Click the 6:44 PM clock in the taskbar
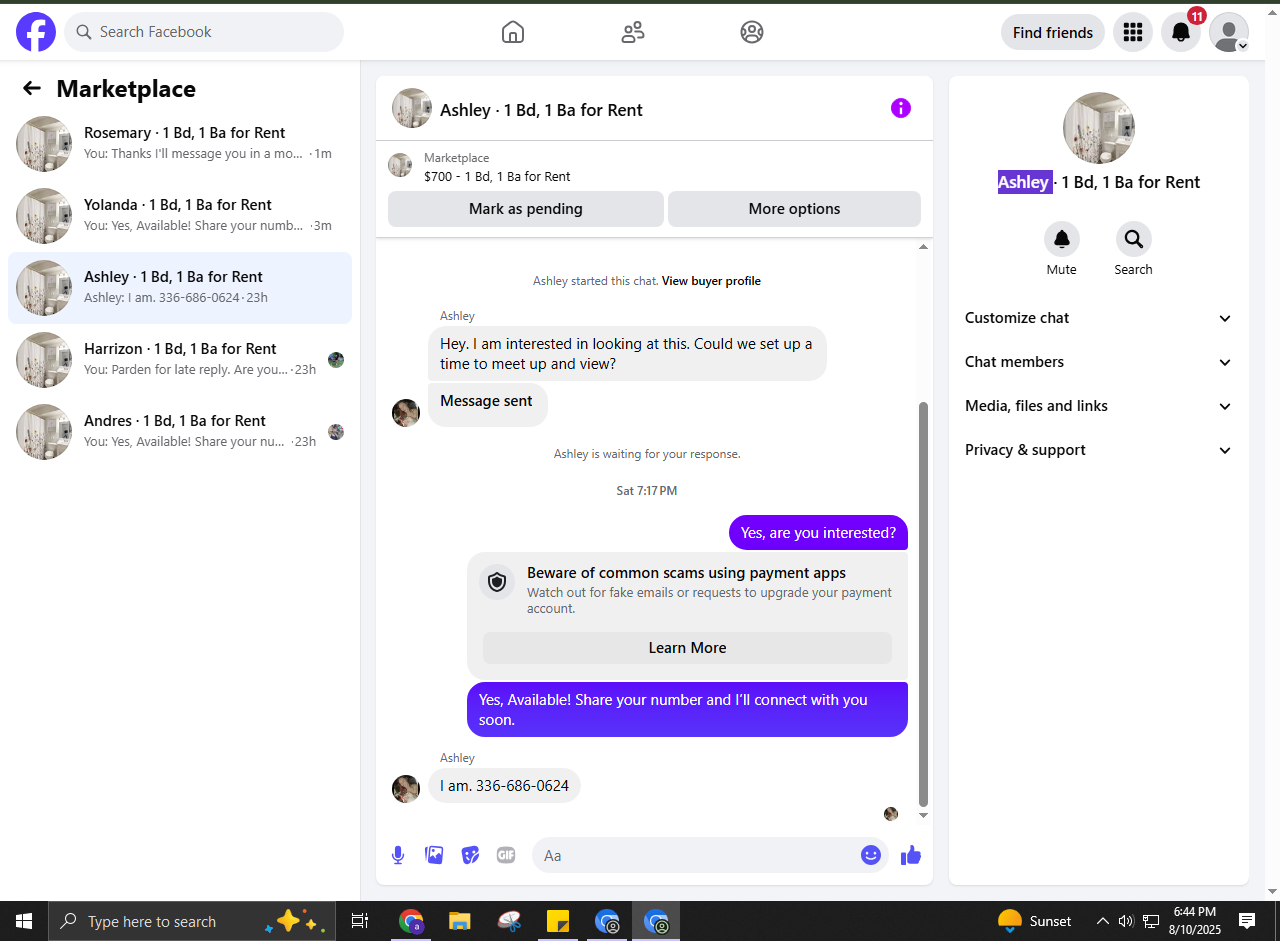 click(1195, 921)
